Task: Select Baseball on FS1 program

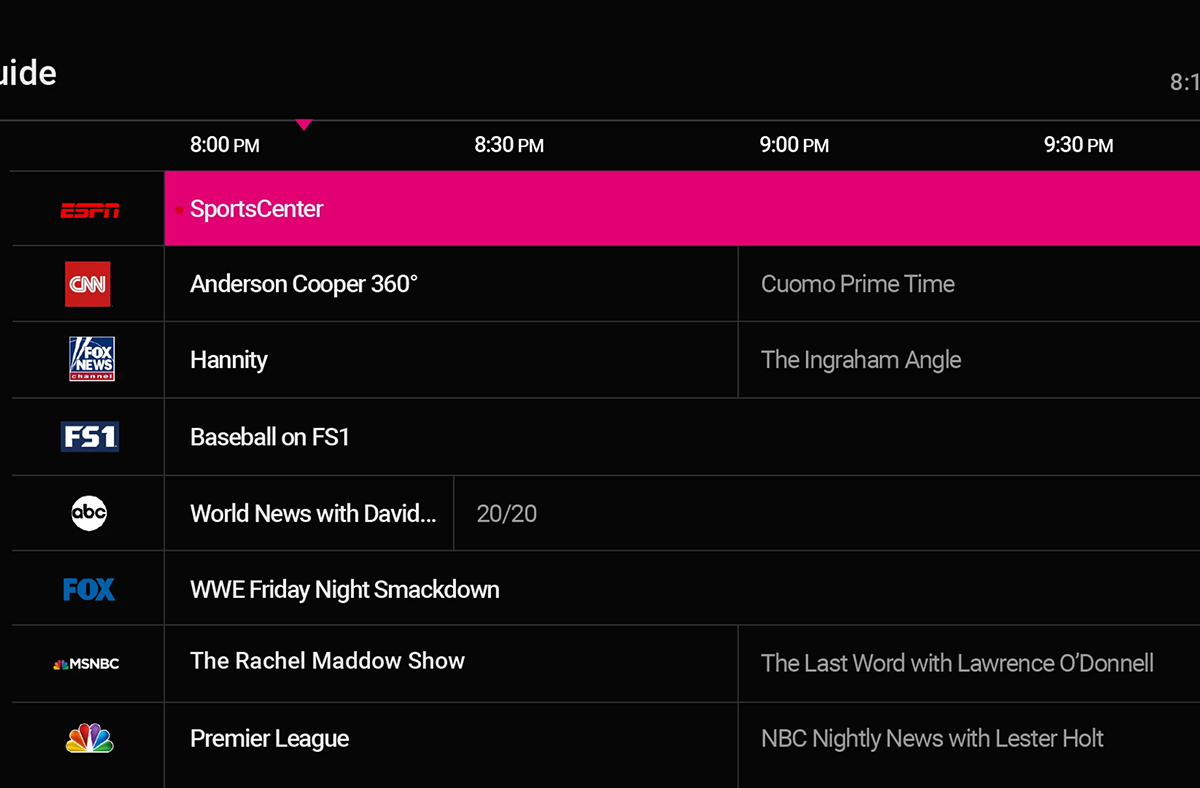Action: 682,437
